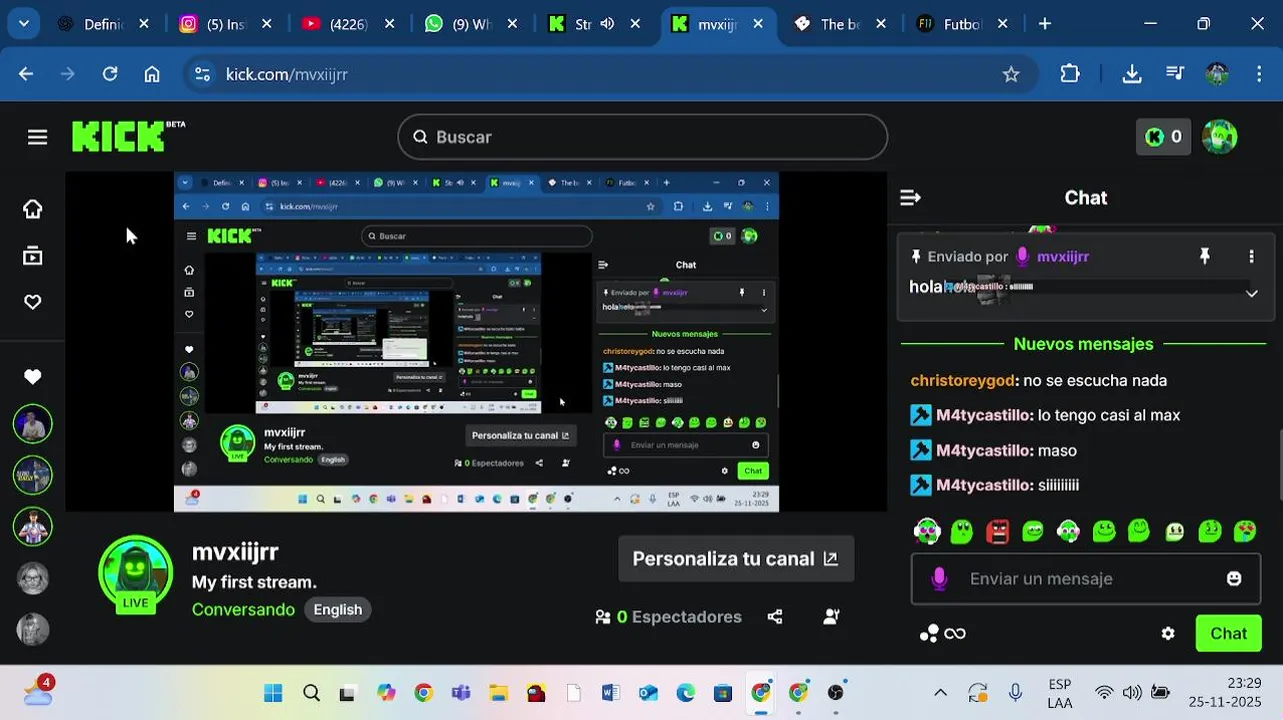Switch to the Futbol tab
The height and width of the screenshot is (720, 1283).
[964, 24]
